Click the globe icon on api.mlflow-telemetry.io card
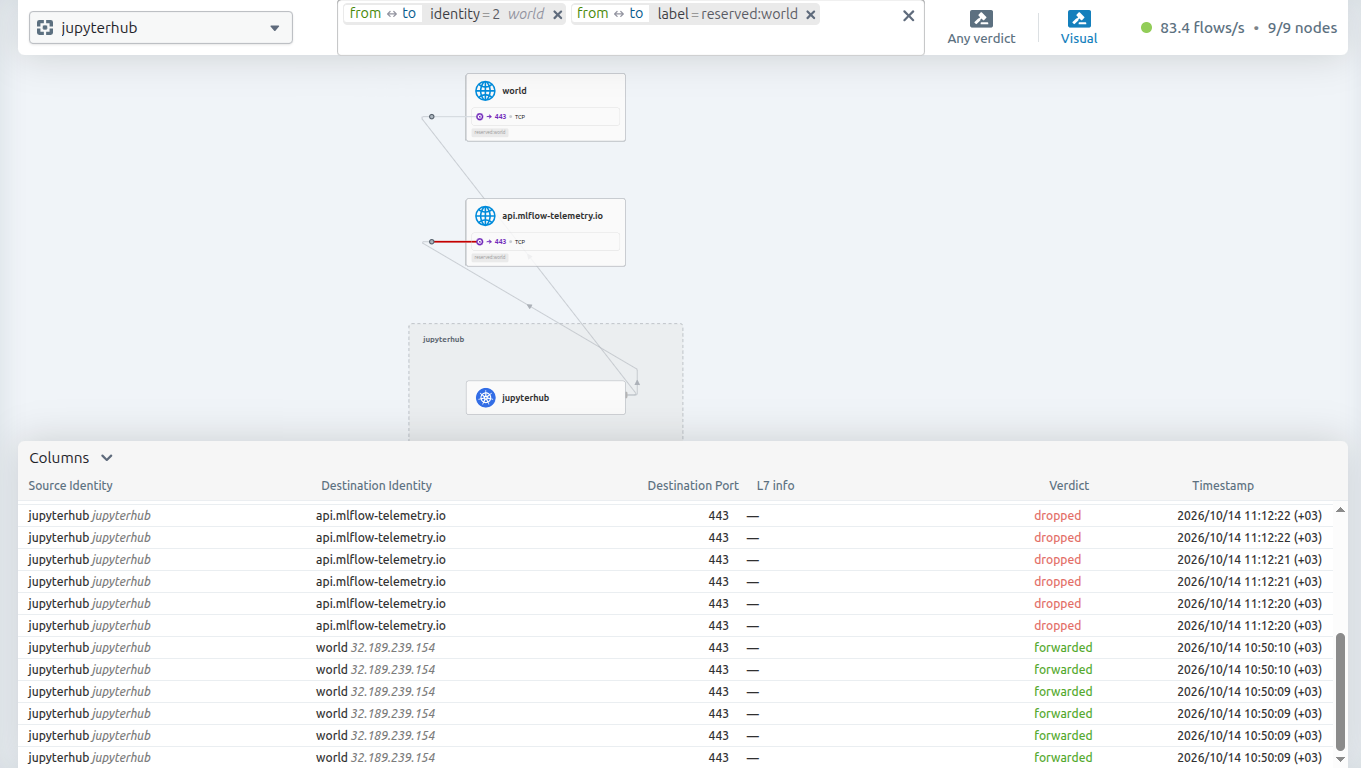Image resolution: width=1361 pixels, height=768 pixels. 485,216
